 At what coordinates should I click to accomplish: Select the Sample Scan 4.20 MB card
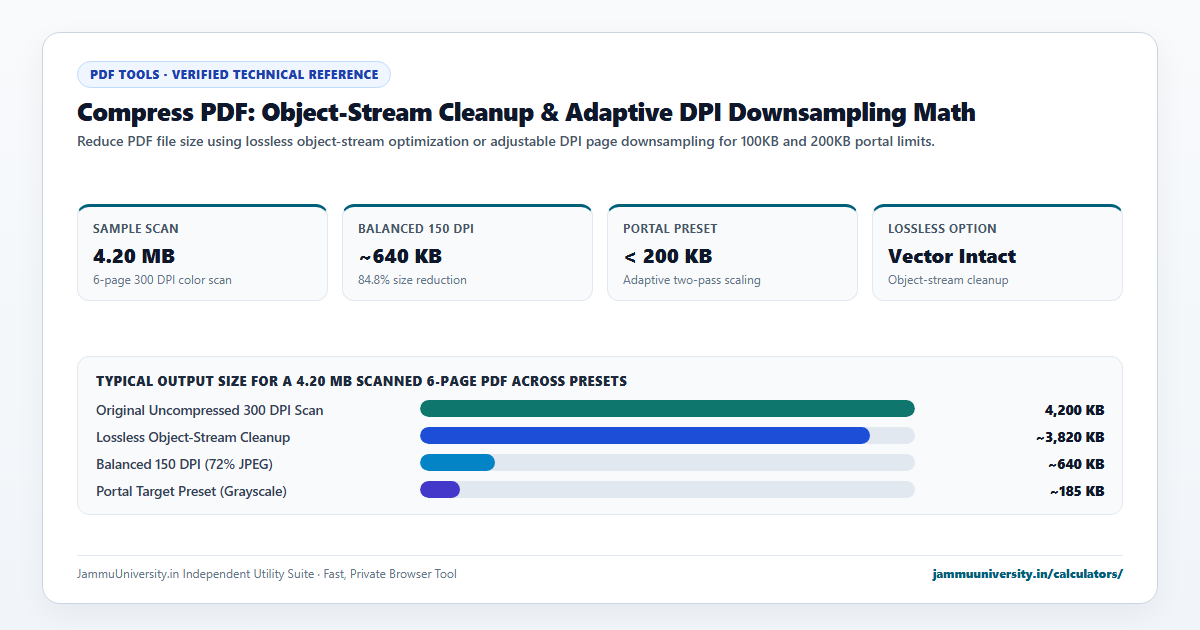202,253
